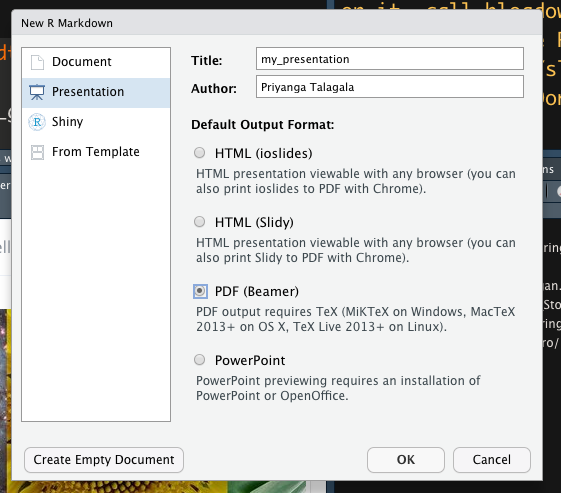Click Create Empty Document button
Image resolution: width=561 pixels, height=493 pixels.
(104, 460)
